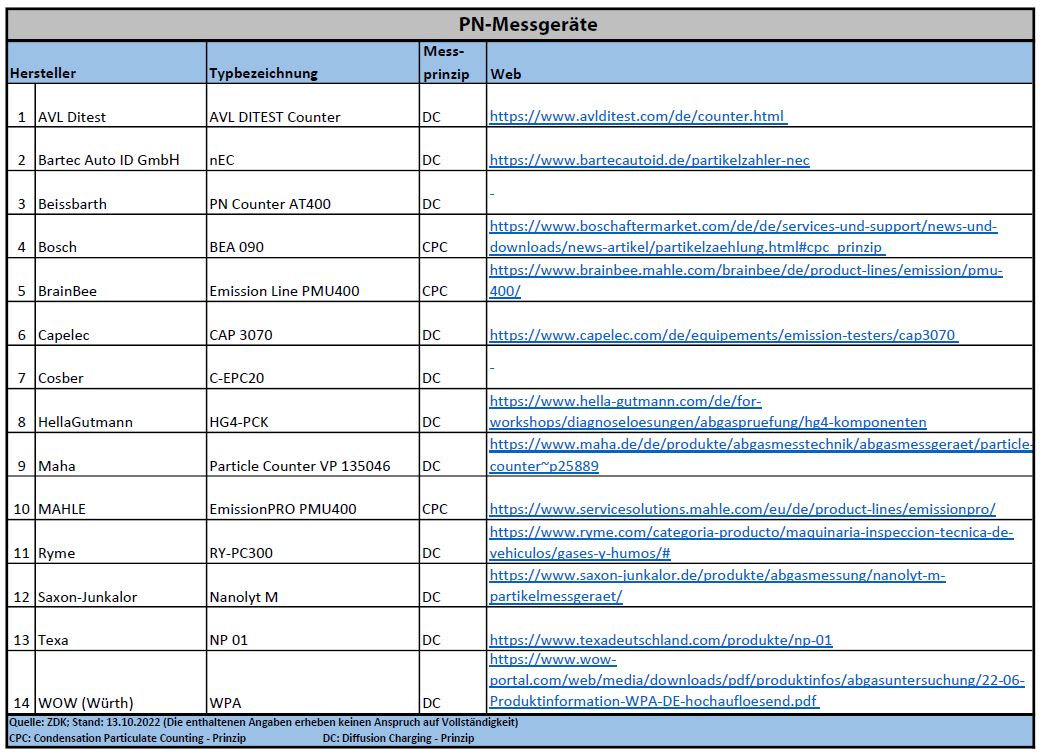Follow the Bosch aftermarket partikelzaehlung link
The width and height of the screenshot is (1044, 754).
[743, 236]
